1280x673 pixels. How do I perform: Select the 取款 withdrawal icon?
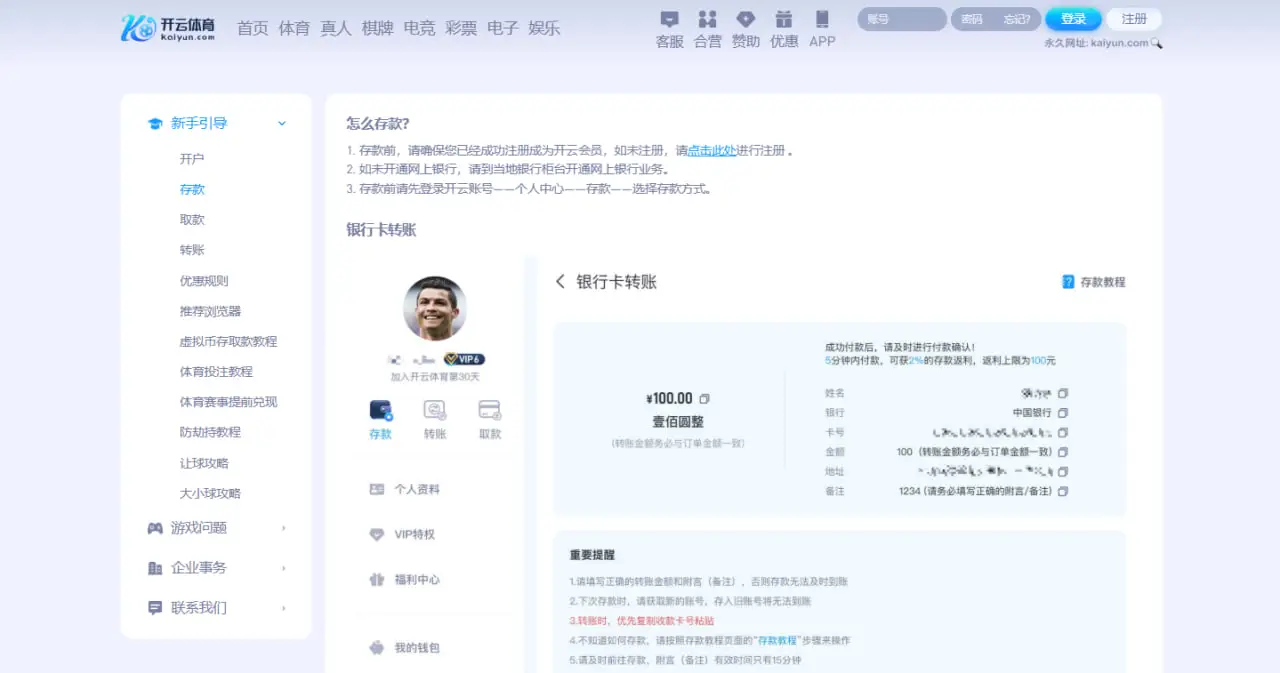point(489,412)
